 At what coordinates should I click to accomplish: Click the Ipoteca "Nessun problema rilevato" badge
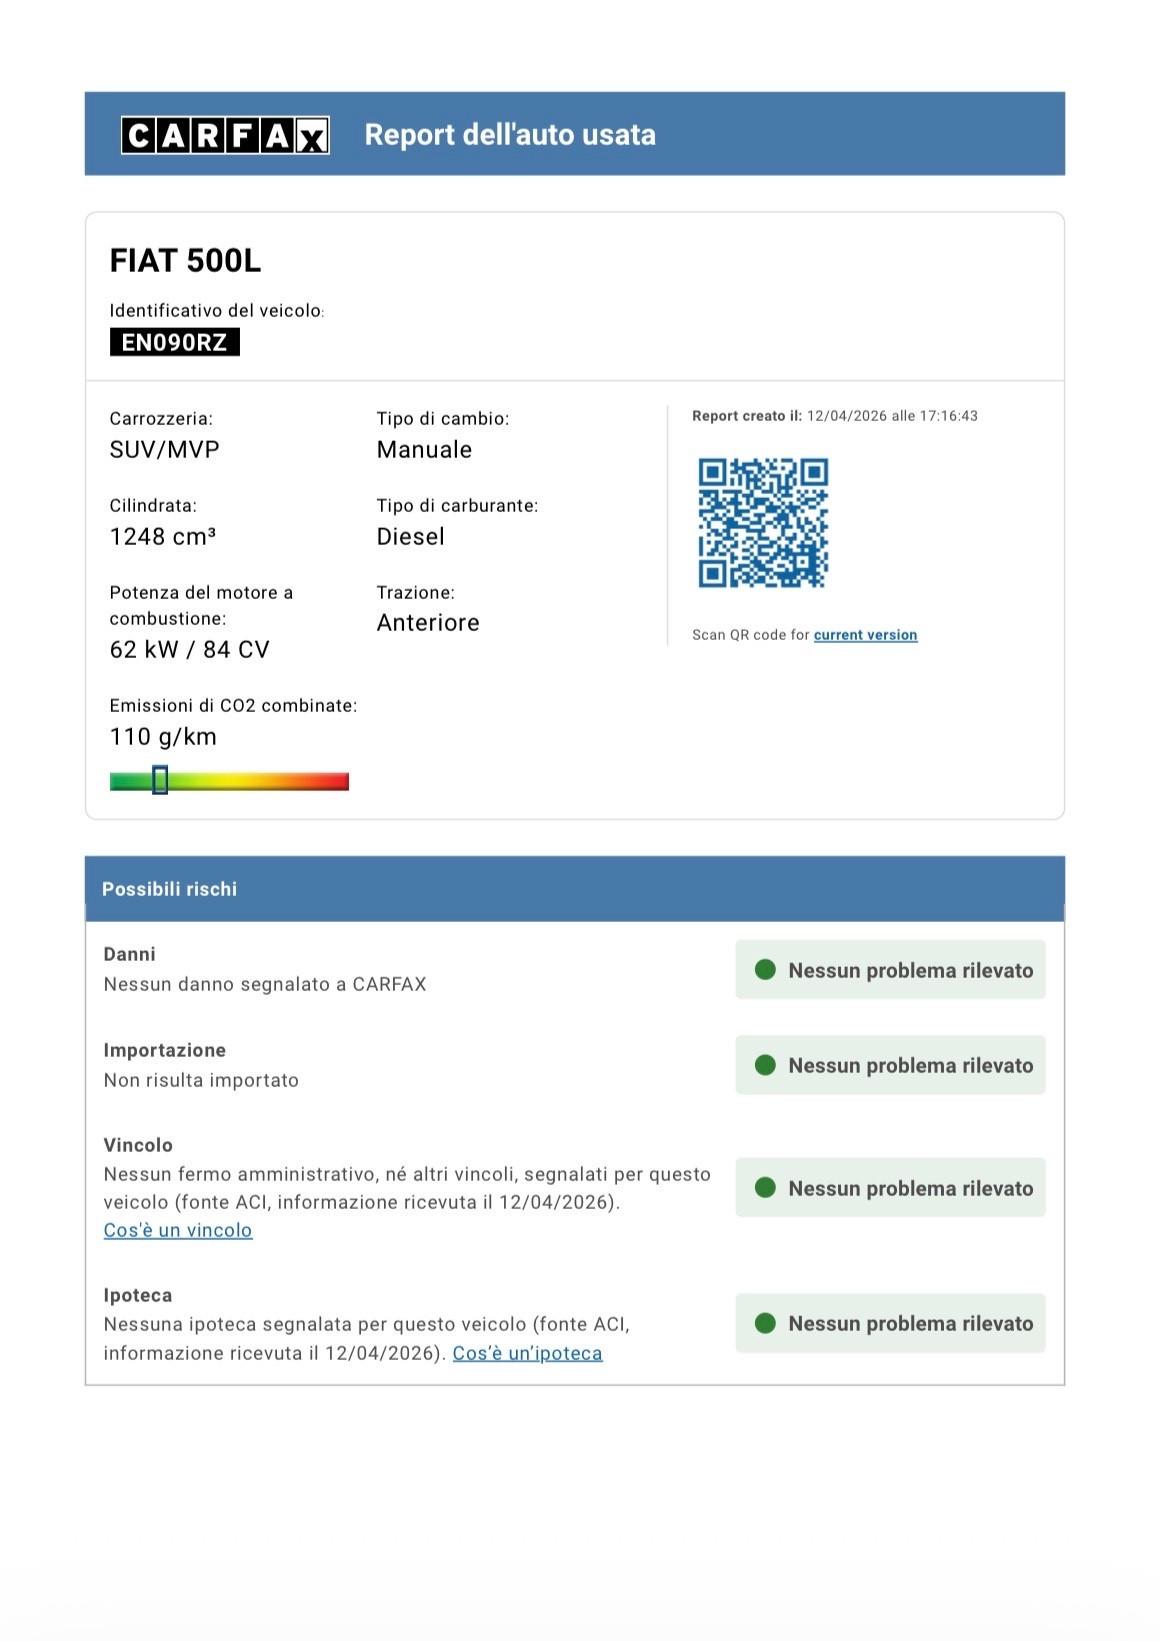click(890, 1323)
